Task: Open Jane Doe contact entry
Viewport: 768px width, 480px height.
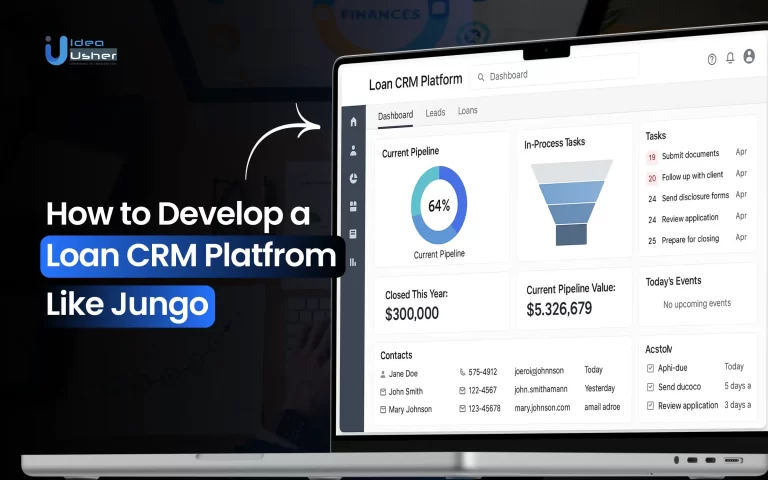Action: [408, 374]
